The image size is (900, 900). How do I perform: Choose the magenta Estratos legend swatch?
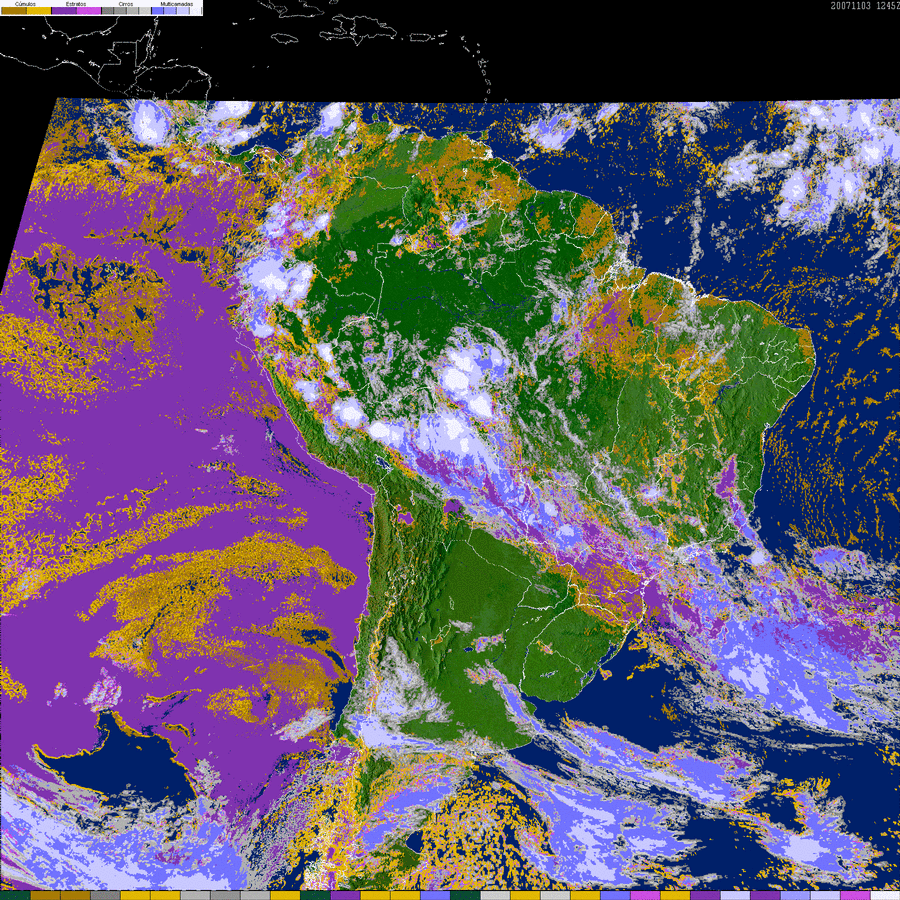[89, 11]
